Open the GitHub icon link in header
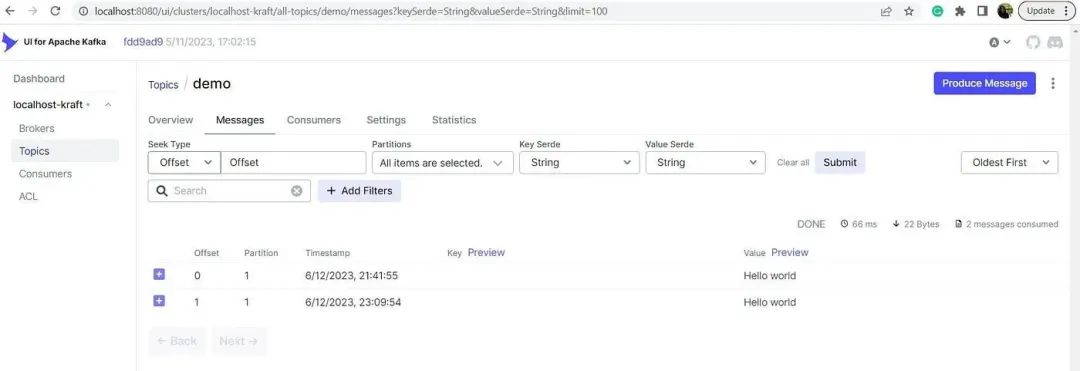Image resolution: width=1080 pixels, height=371 pixels. (x=1032, y=42)
